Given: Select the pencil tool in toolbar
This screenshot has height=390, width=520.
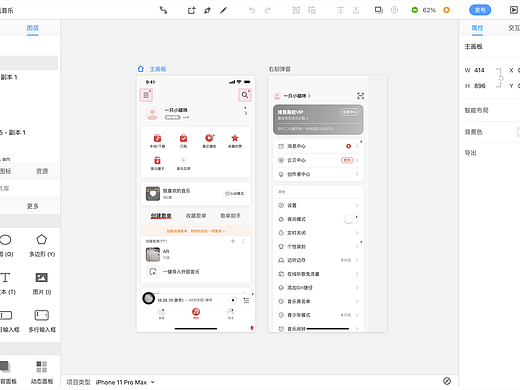Looking at the screenshot, I should 223,10.
